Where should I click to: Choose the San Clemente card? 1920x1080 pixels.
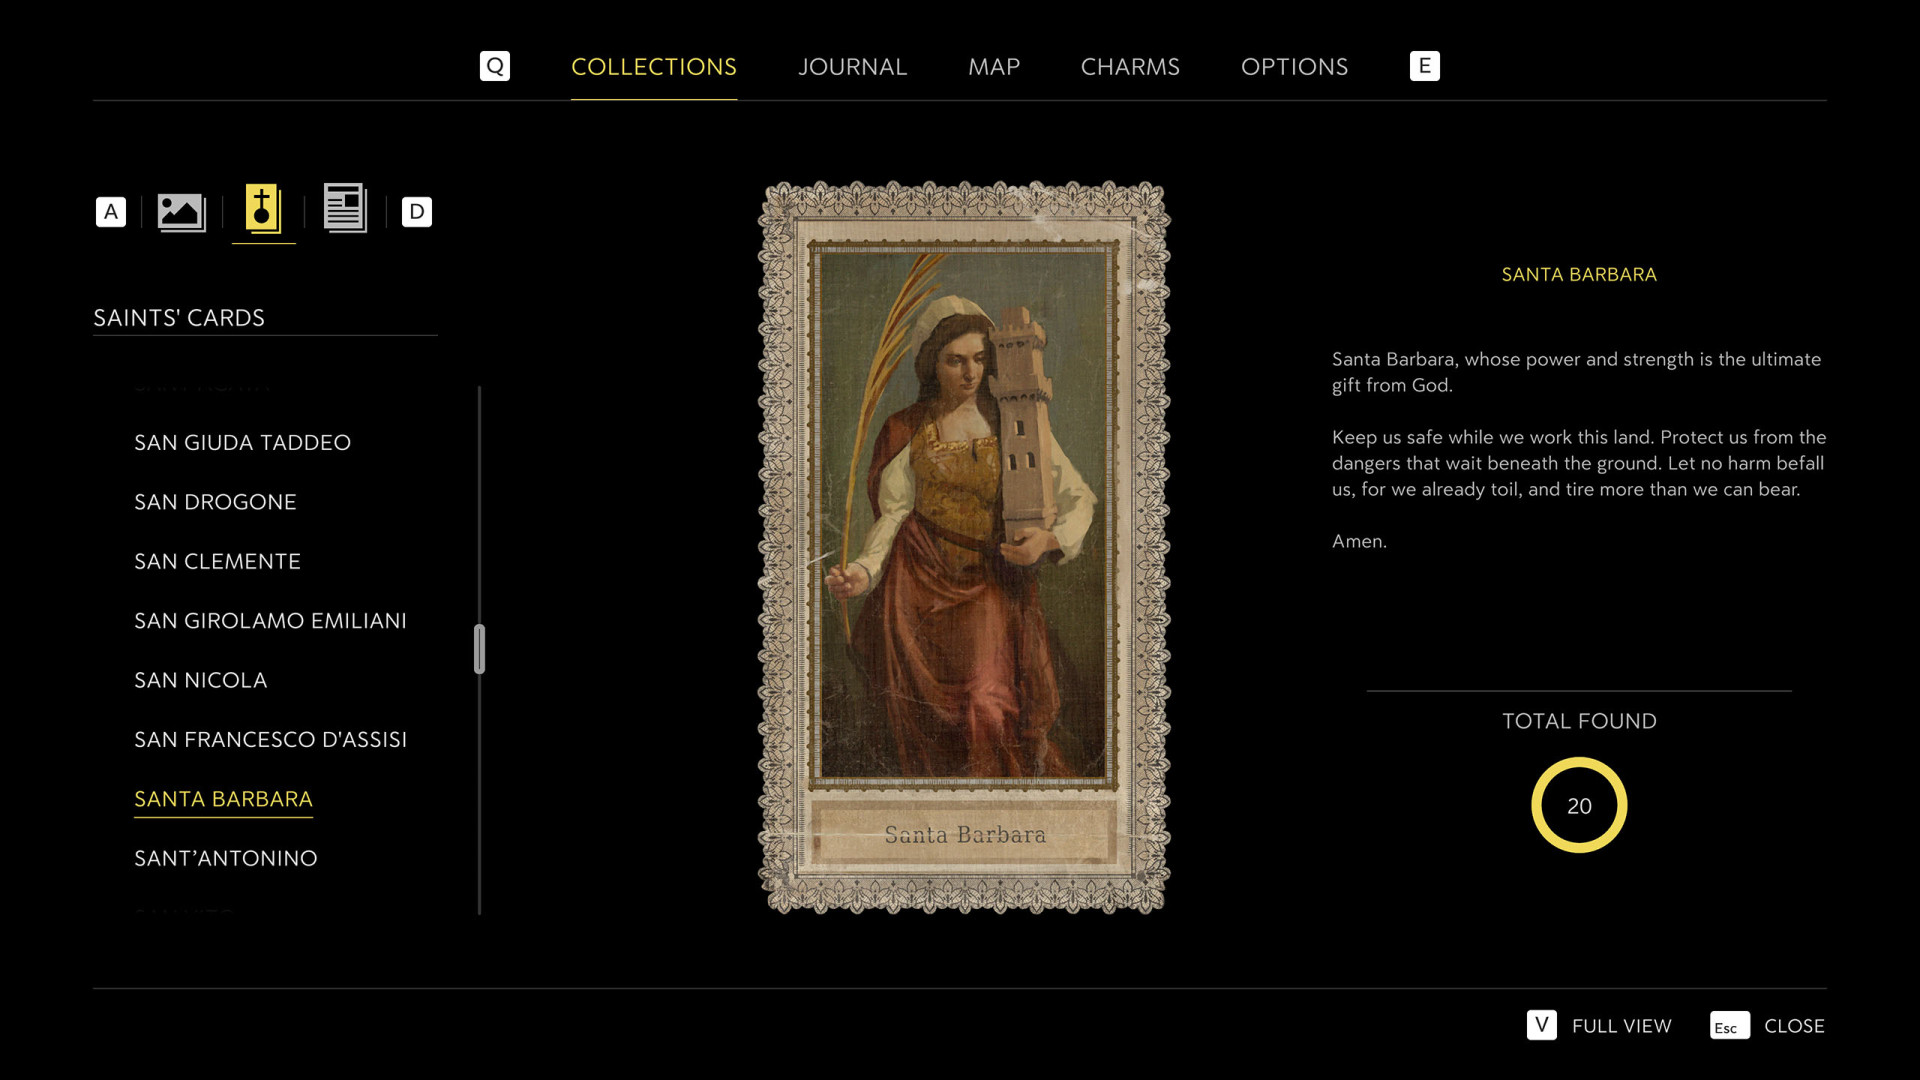tap(218, 562)
